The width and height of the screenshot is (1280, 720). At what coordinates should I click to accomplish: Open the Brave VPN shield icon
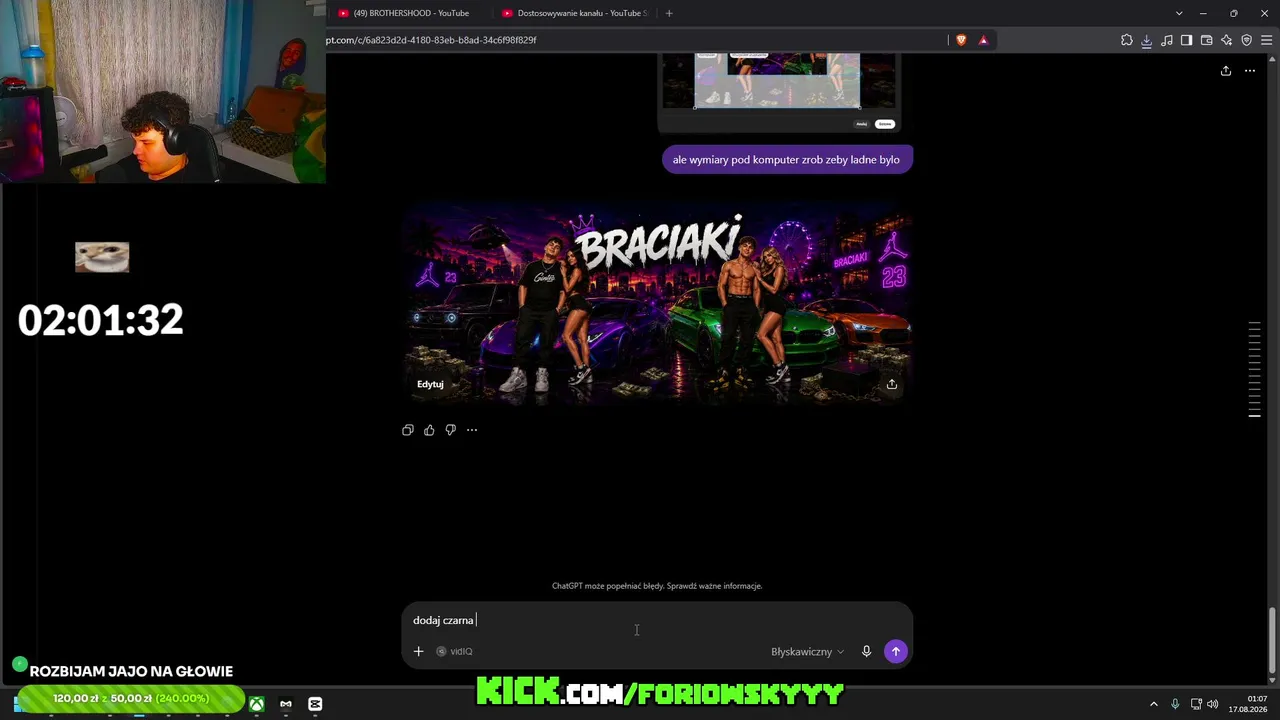coord(1246,40)
